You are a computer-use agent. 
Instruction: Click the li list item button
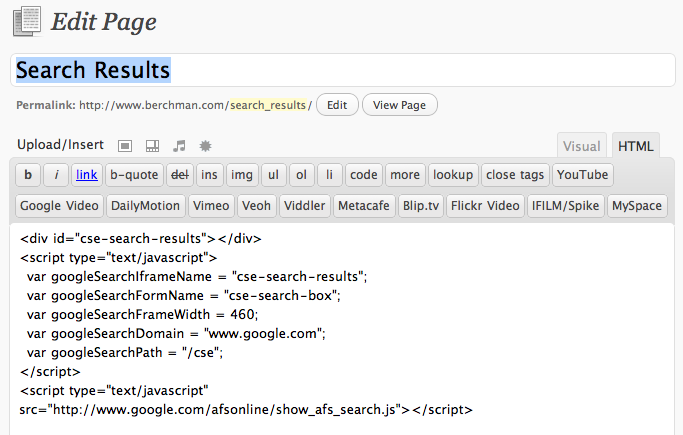(329, 175)
